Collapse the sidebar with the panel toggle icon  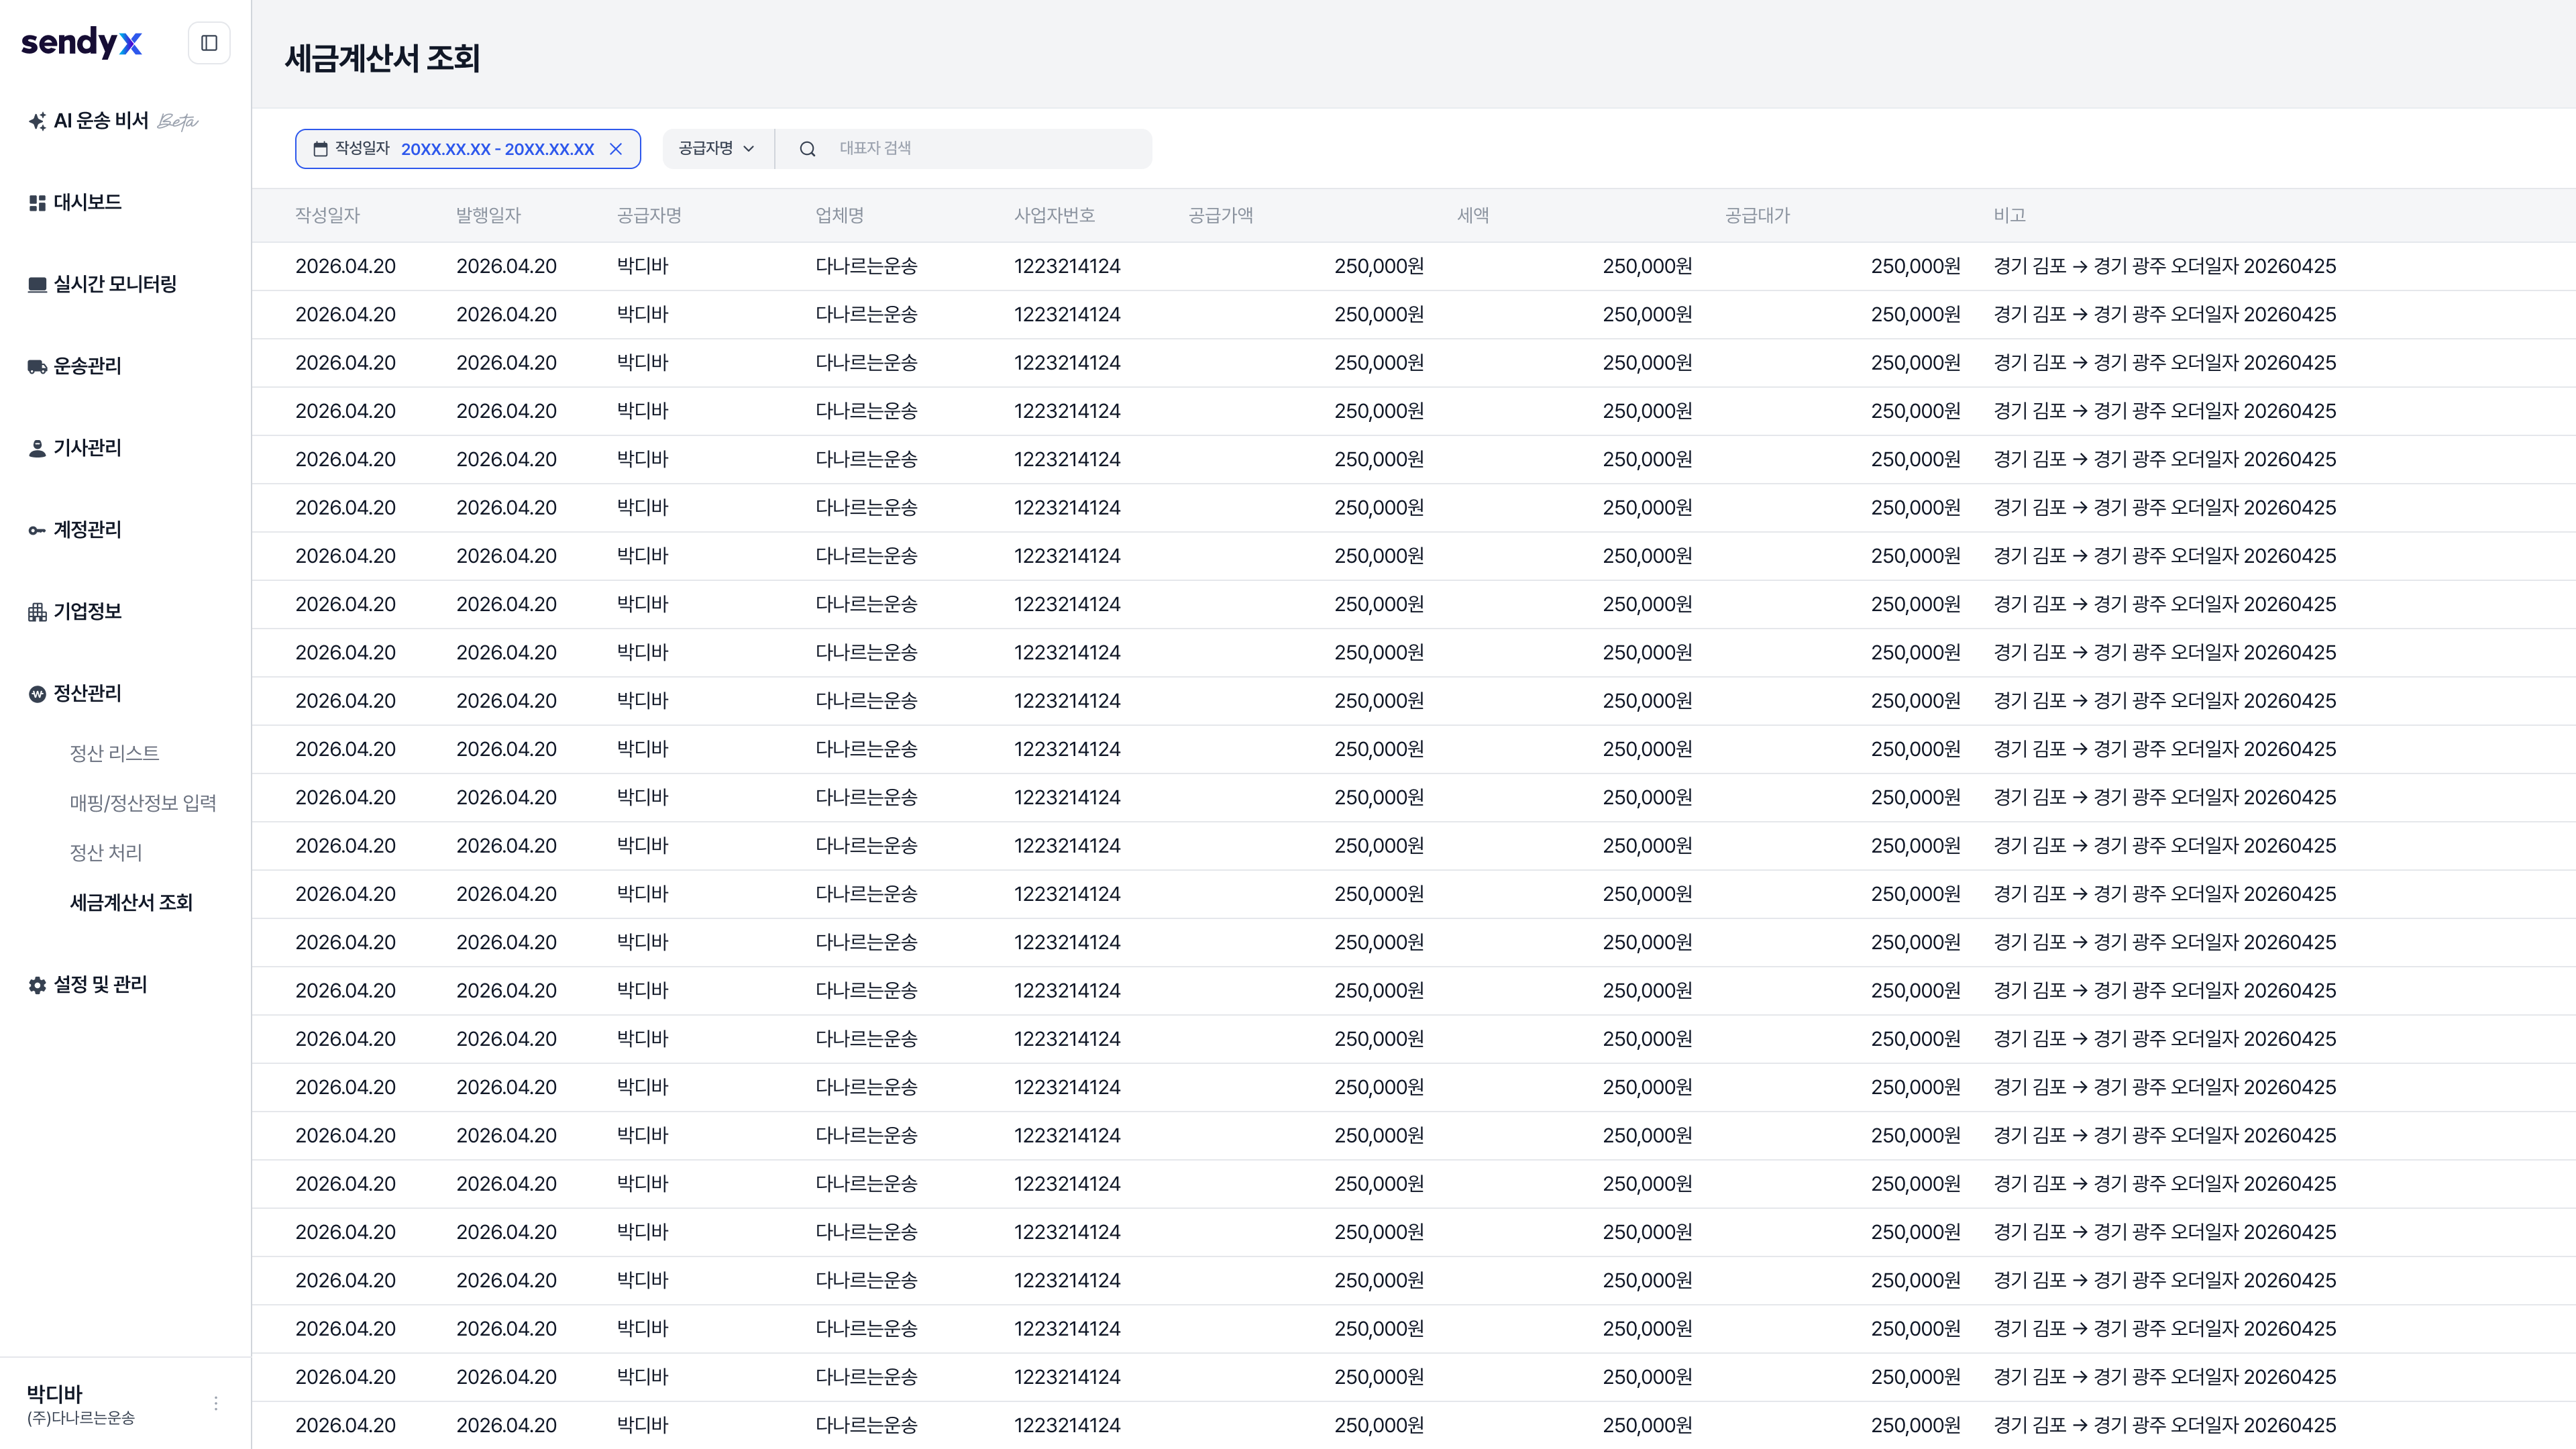pos(209,43)
